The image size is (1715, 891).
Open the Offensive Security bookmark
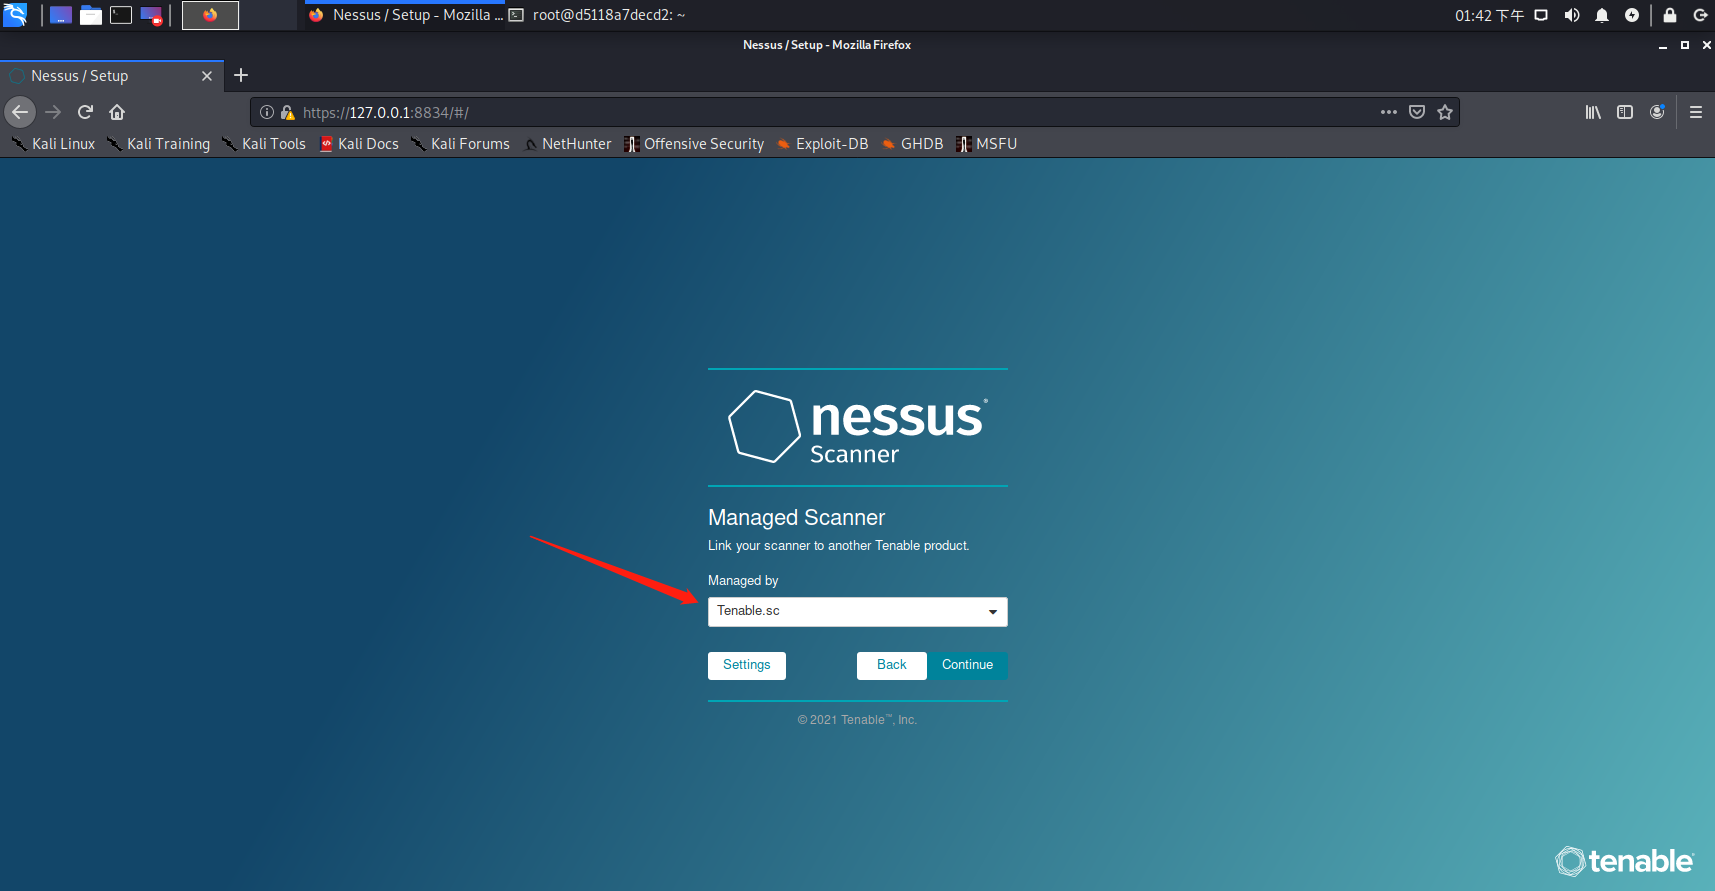(694, 144)
